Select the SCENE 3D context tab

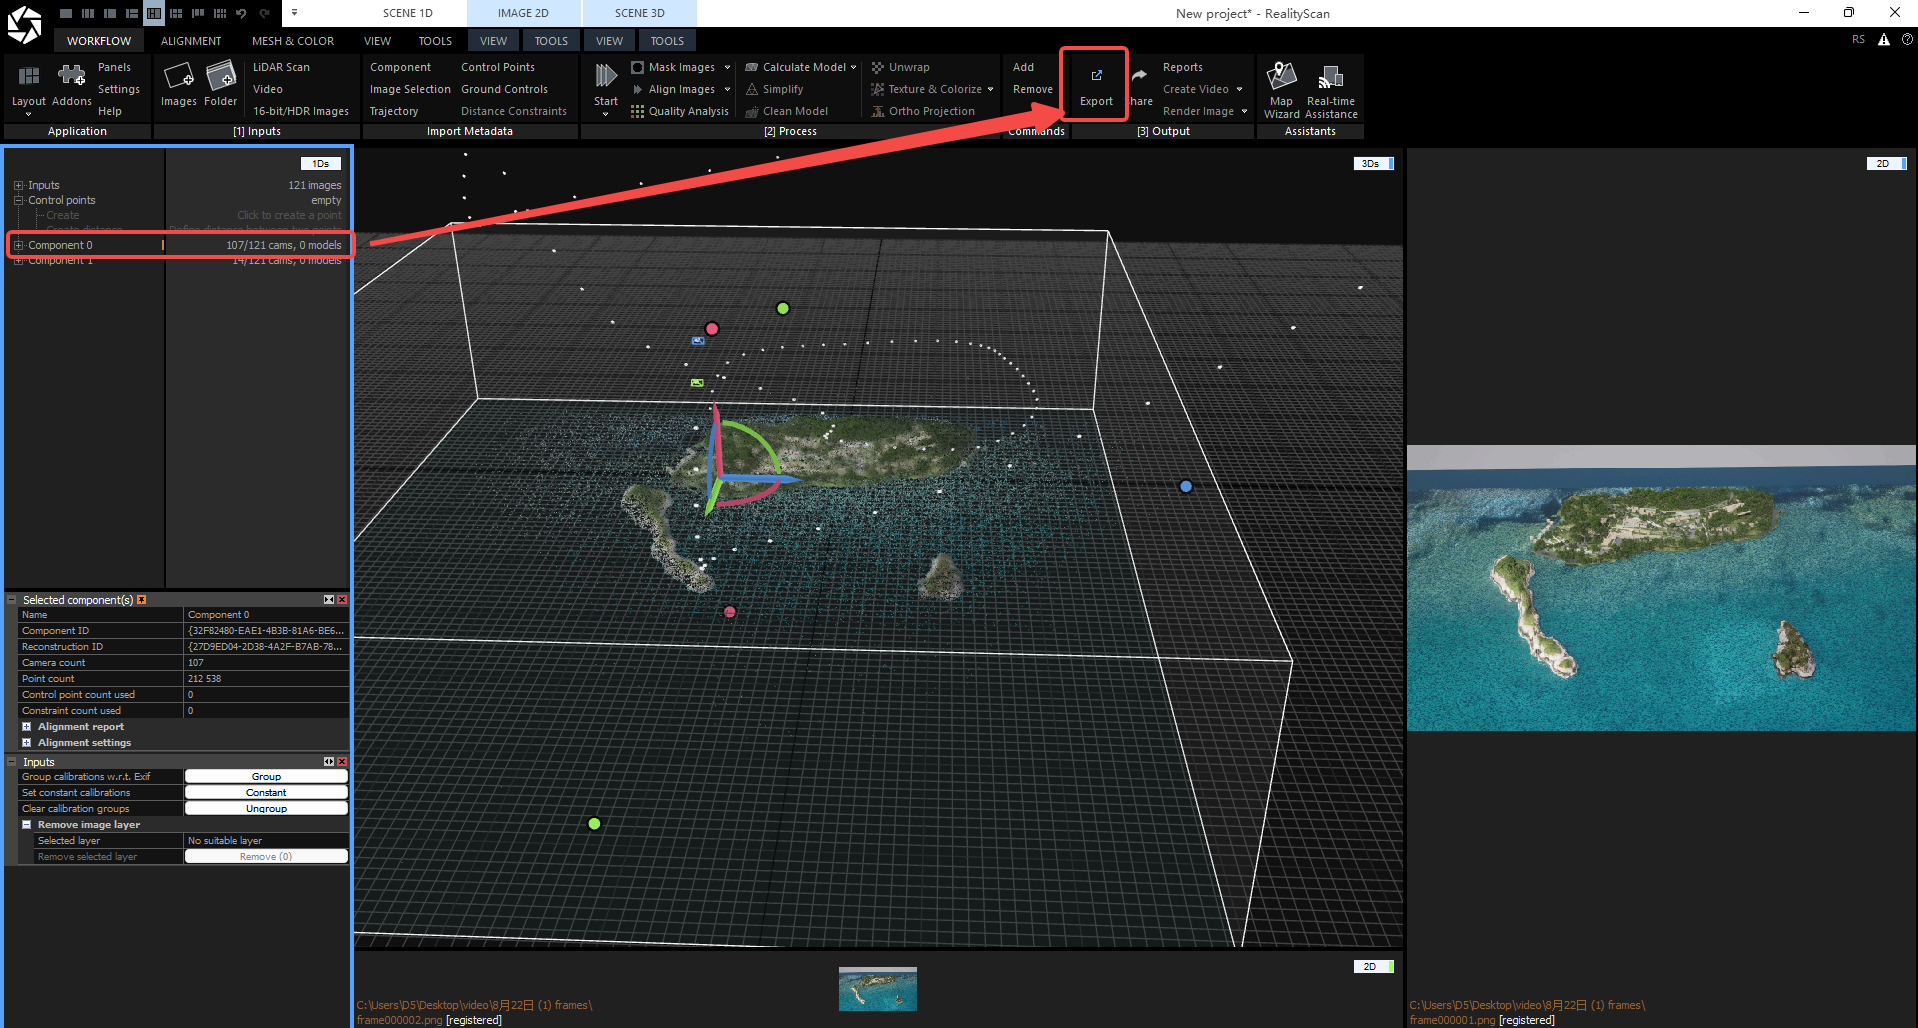pos(639,13)
